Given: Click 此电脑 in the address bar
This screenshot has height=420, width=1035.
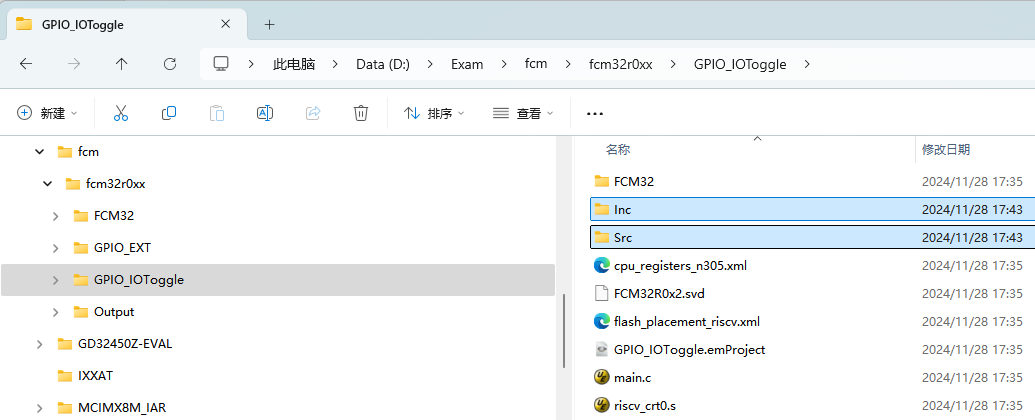Looking at the screenshot, I should click(x=294, y=64).
